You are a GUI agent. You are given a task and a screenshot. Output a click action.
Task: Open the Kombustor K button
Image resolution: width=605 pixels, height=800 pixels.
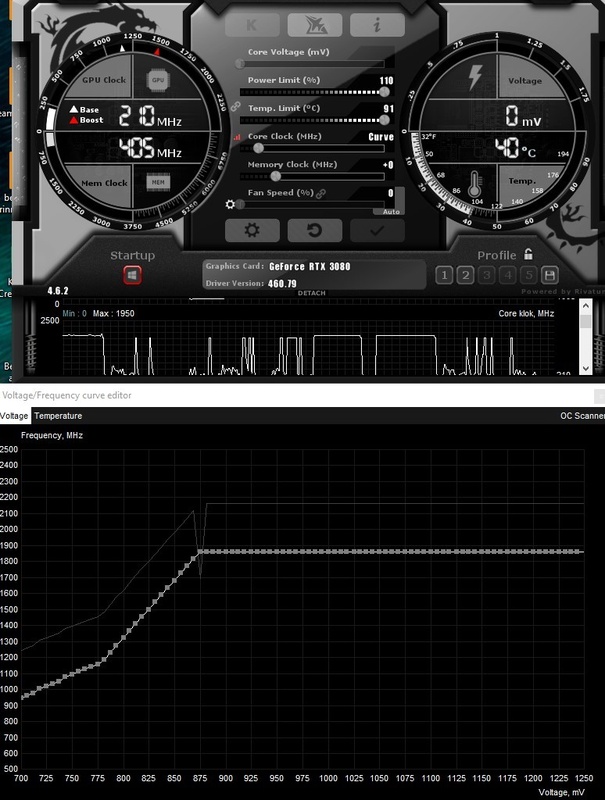click(x=252, y=24)
